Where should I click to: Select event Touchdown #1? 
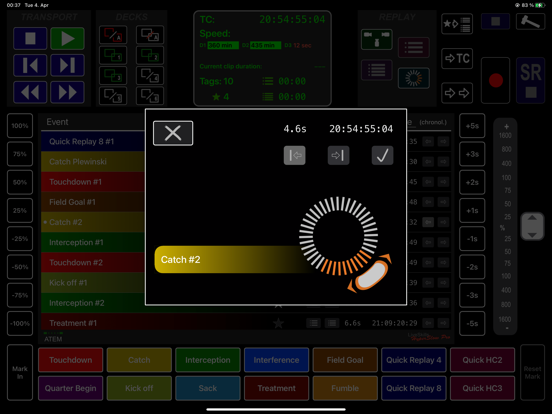click(93, 182)
